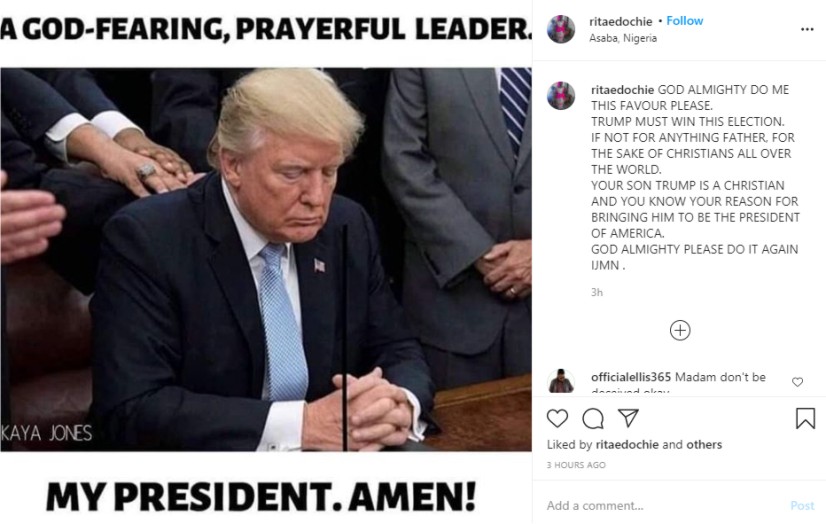Open comments via speech bubble icon

[593, 419]
